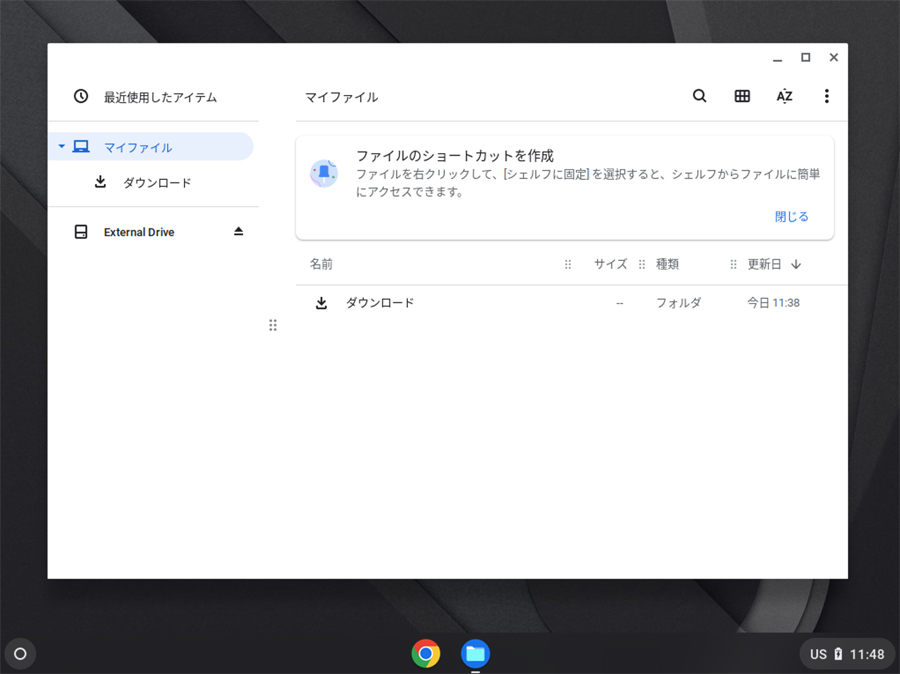The image size is (900, 674).
Task: Open system tray showing time 11:48
Action: tap(847, 654)
